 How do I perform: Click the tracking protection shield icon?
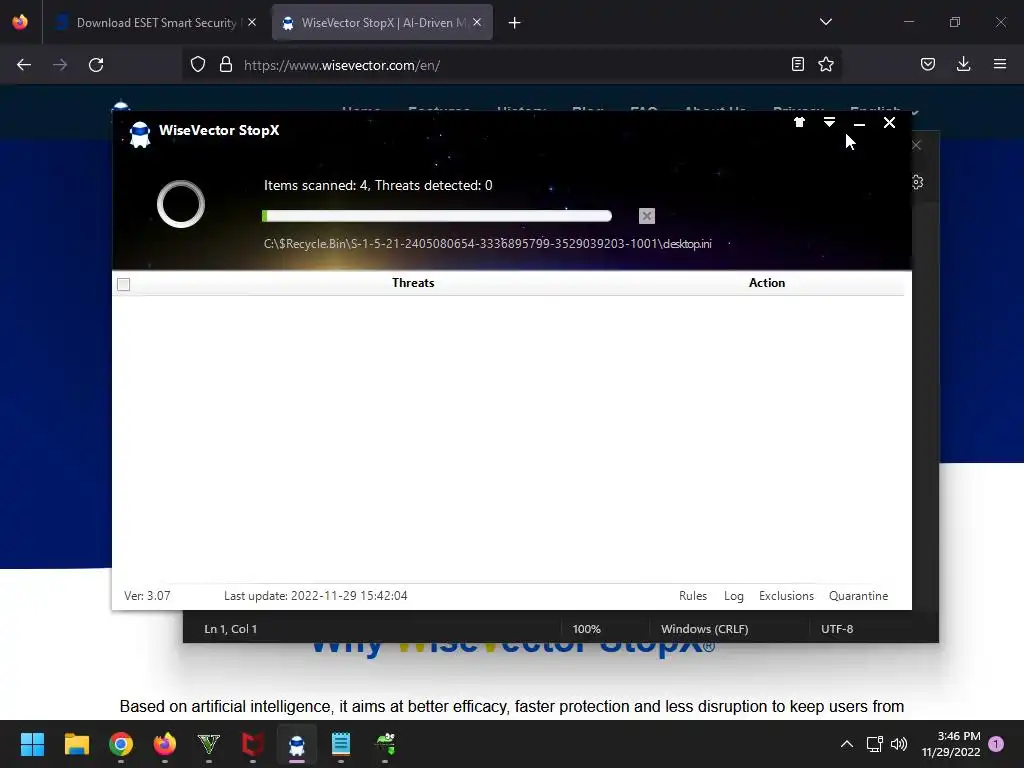(198, 65)
